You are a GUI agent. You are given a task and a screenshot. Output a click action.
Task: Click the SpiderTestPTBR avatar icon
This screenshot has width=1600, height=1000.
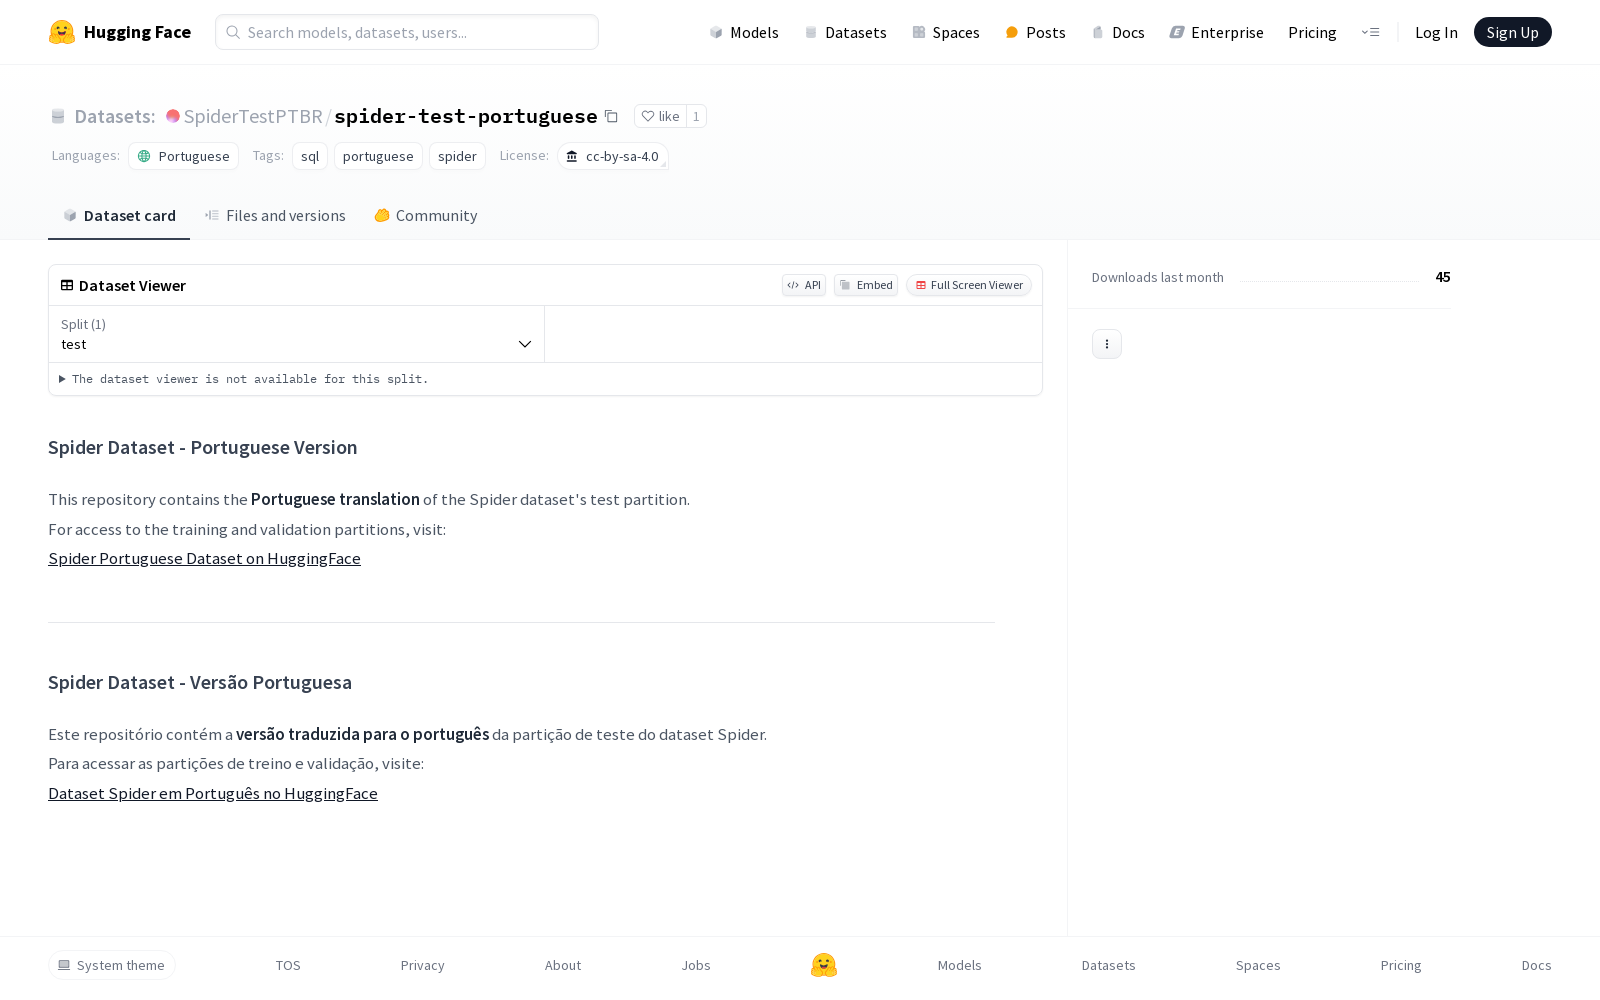coord(173,116)
